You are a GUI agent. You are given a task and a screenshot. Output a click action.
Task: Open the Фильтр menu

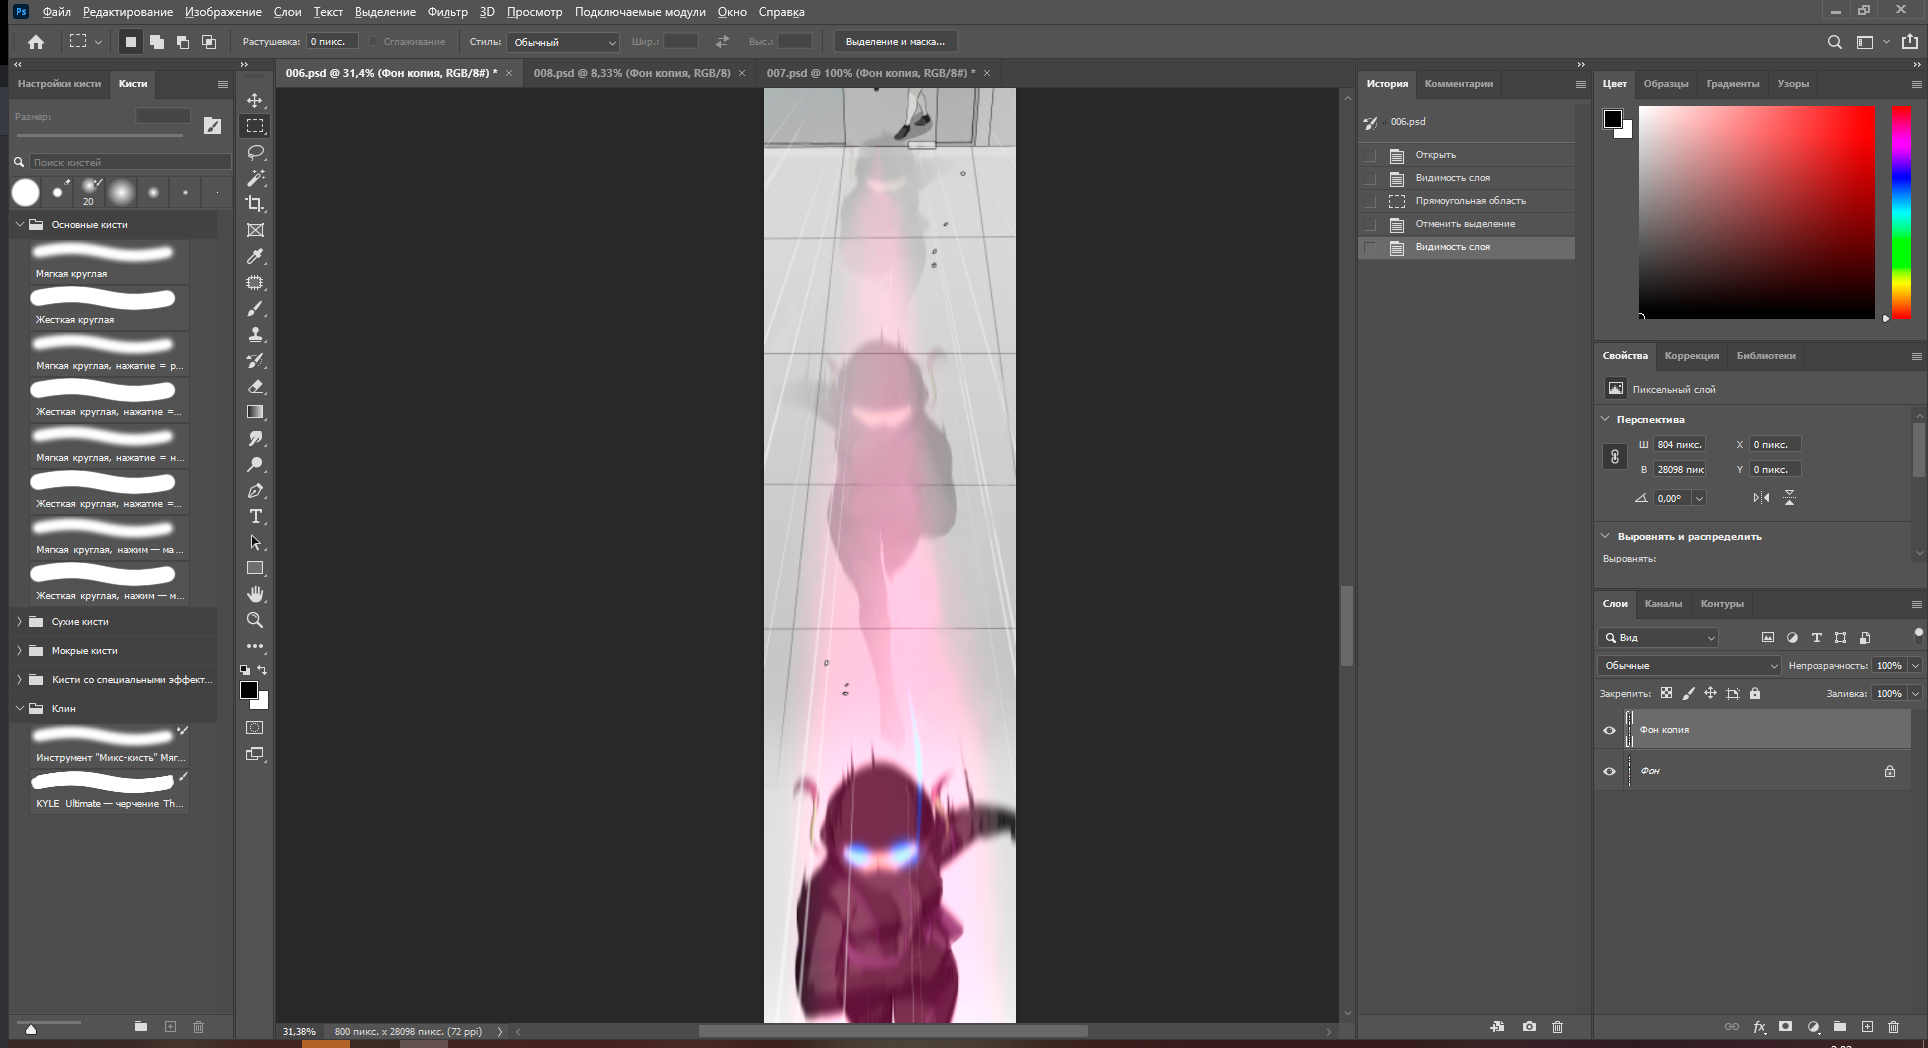click(447, 12)
